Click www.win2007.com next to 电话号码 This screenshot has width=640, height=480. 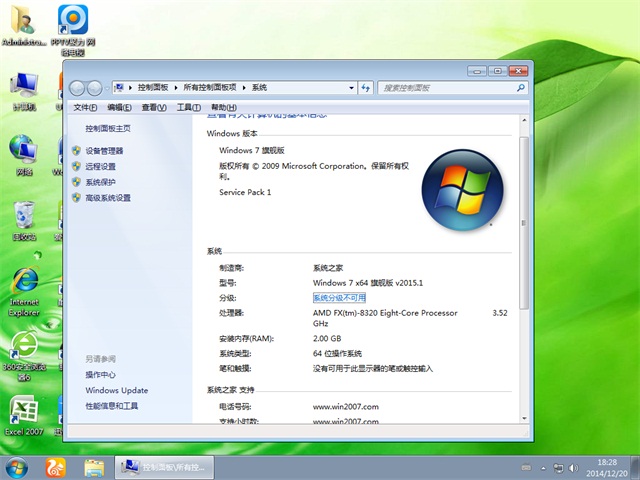346,407
